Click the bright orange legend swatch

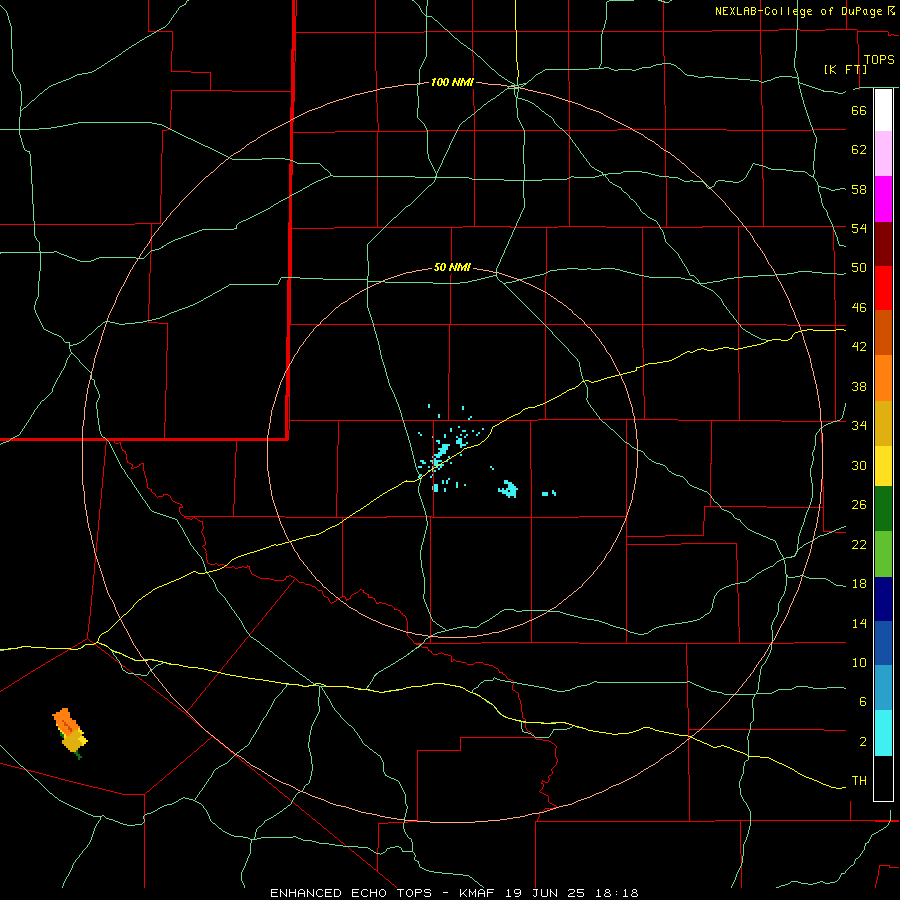pyautogui.click(x=883, y=378)
